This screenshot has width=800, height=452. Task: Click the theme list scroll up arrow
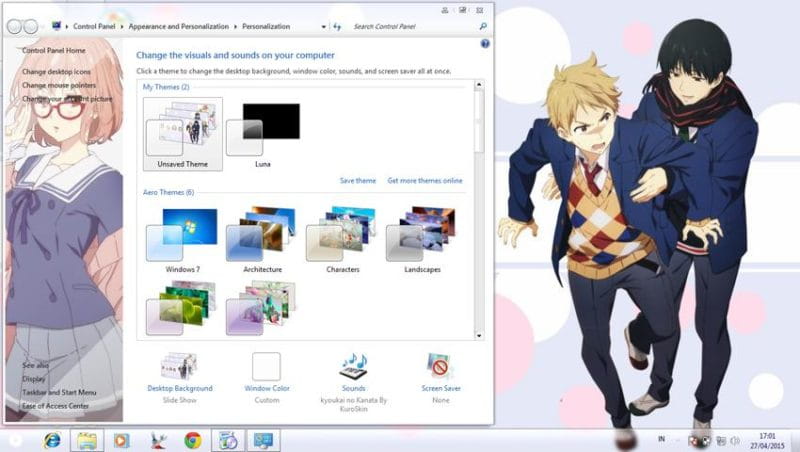click(x=479, y=84)
